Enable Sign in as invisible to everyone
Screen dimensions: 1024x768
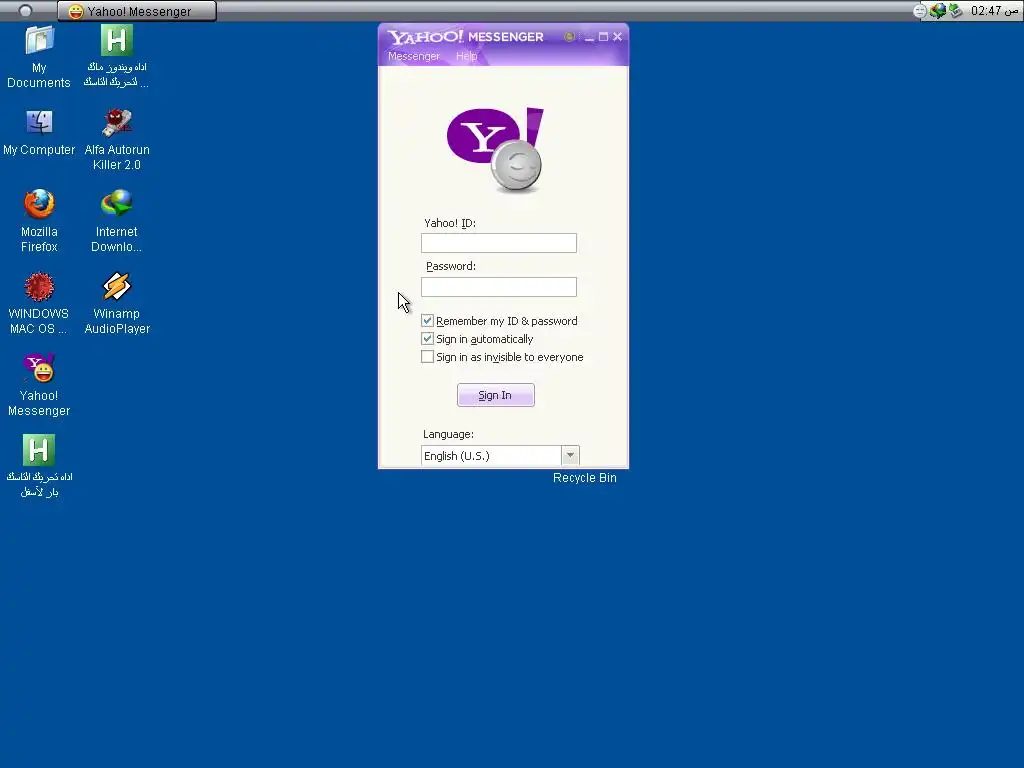pyautogui.click(x=427, y=357)
